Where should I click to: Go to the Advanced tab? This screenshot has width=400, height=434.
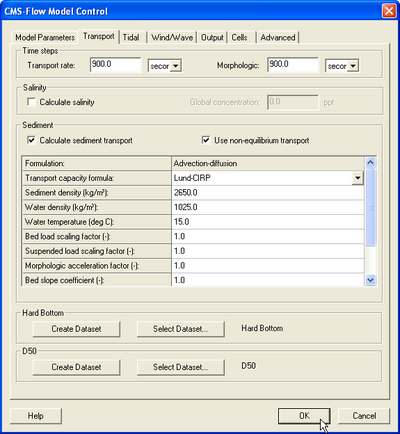tap(278, 38)
